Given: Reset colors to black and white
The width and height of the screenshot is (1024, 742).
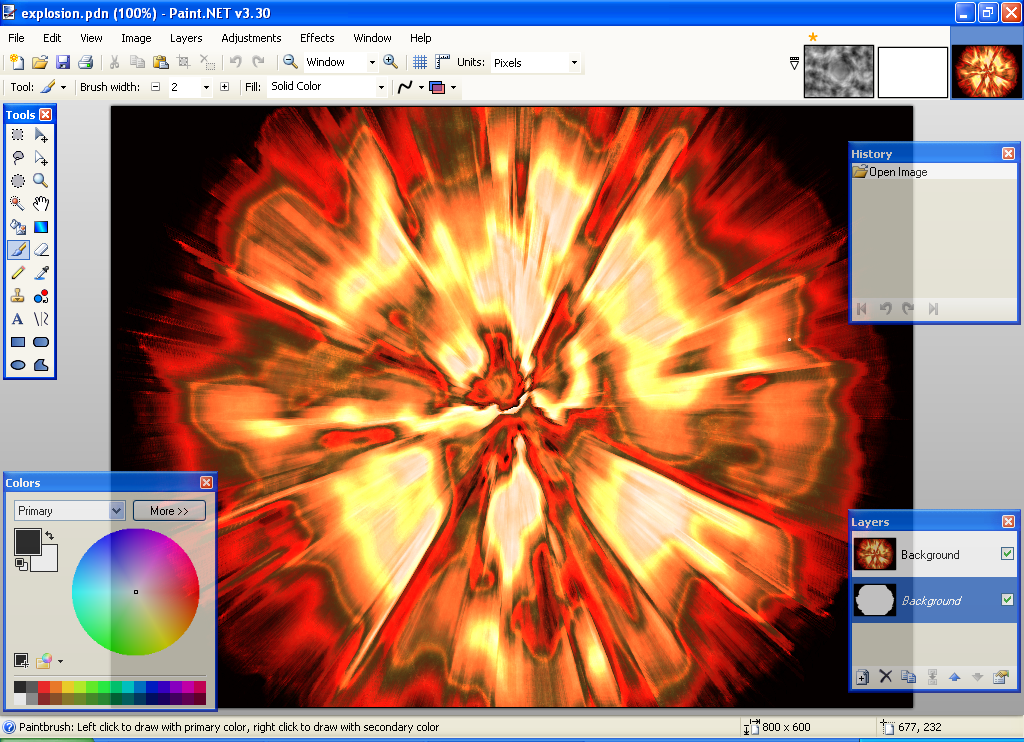Looking at the screenshot, I should click(x=20, y=564).
